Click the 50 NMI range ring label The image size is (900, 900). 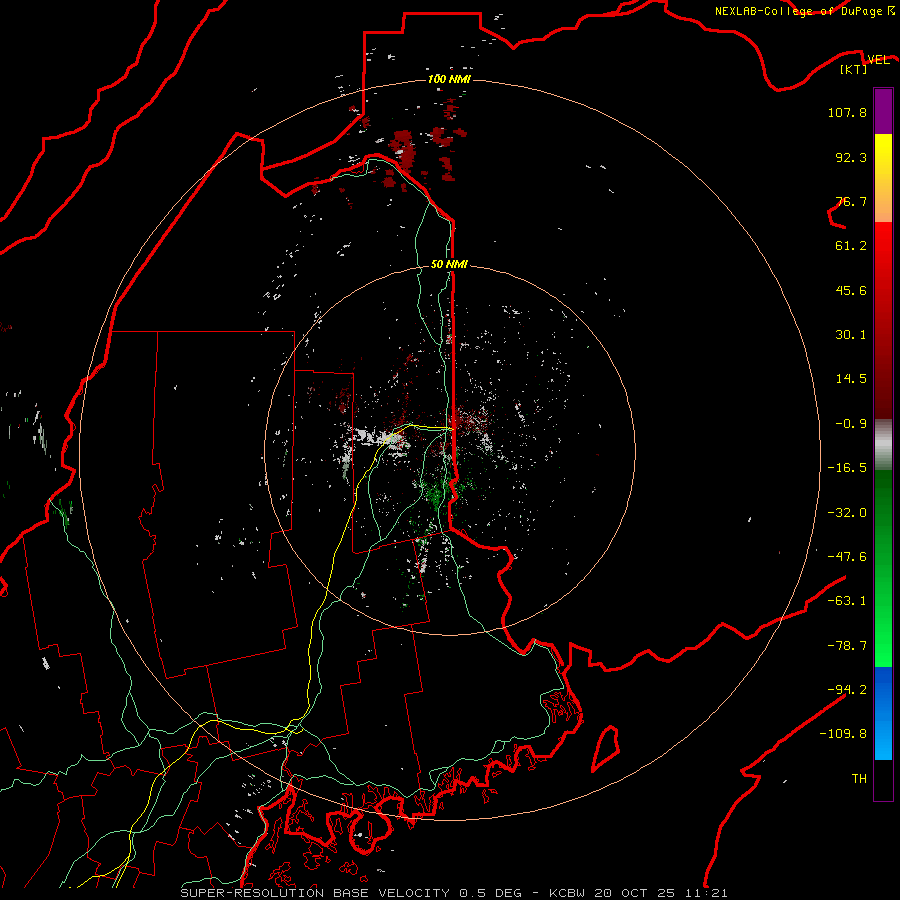(449, 264)
